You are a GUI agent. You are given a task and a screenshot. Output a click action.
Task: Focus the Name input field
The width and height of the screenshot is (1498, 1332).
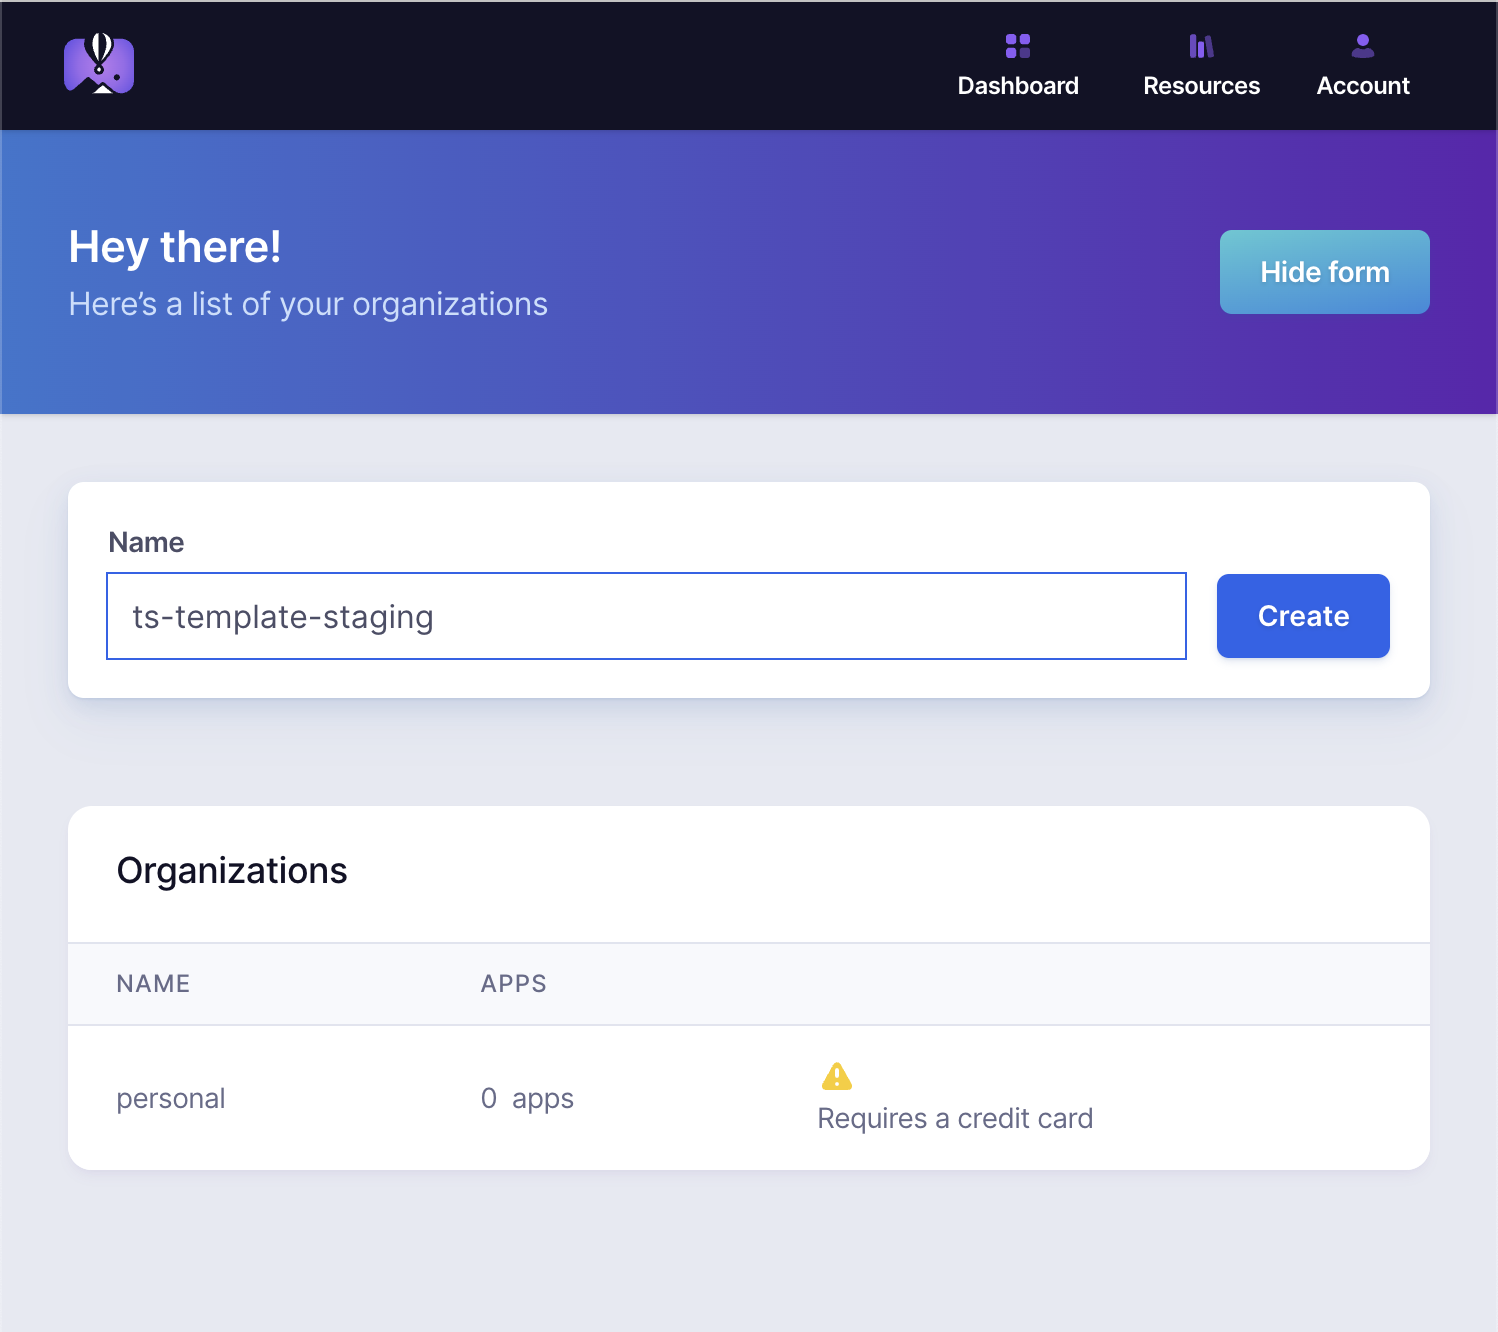(646, 616)
